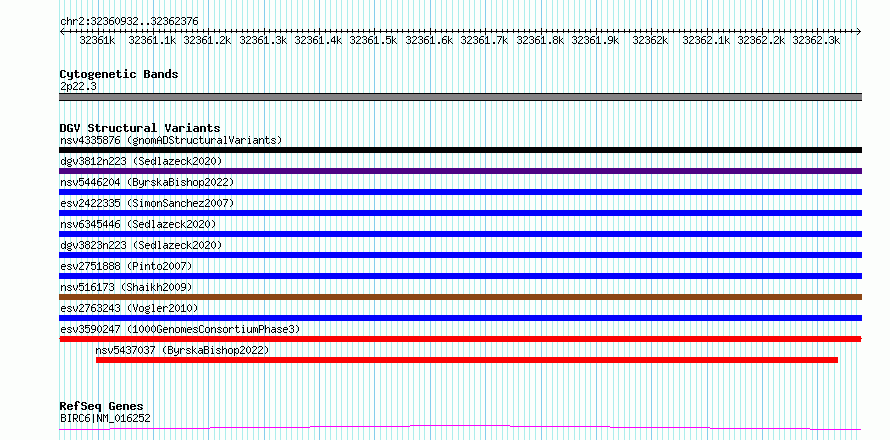Select the 32362.2k ruler tick label
Screen dimensions: 890x440
point(761,41)
